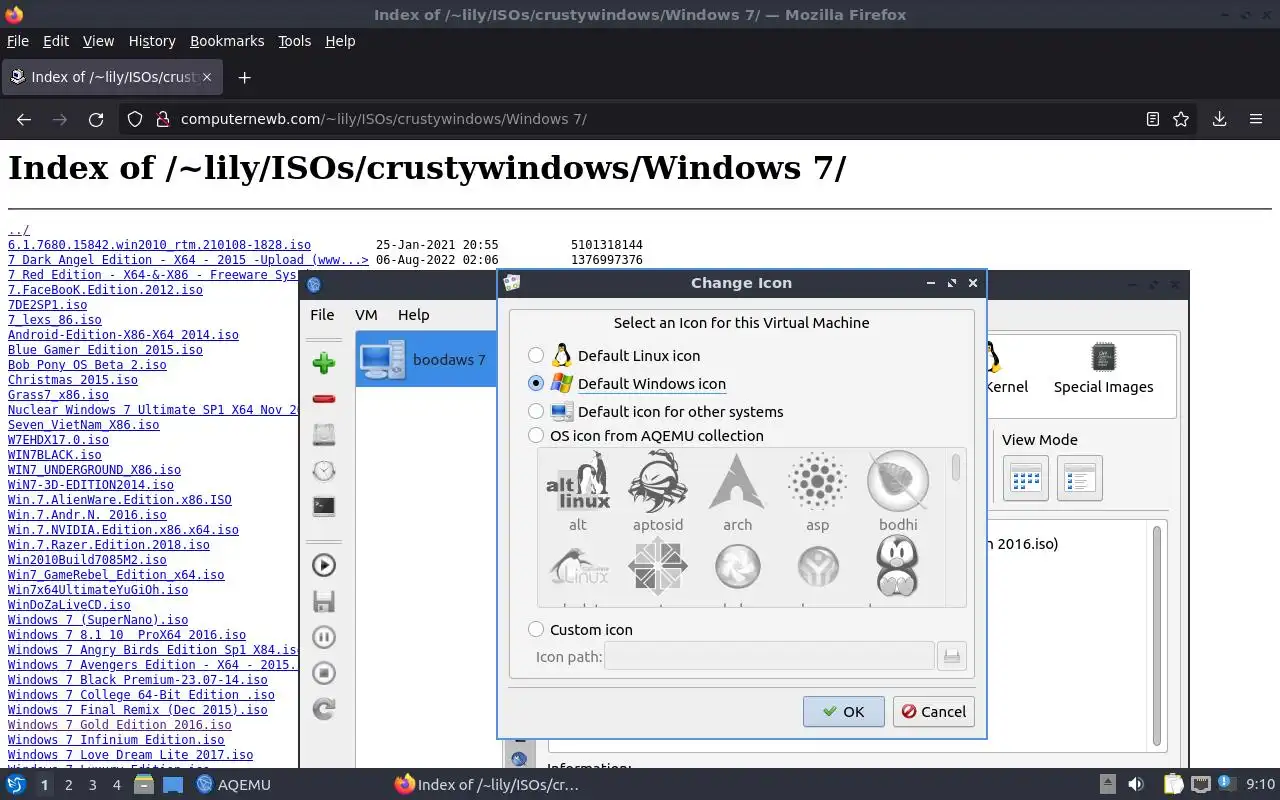Open Firefox Bookmarks menu
The height and width of the screenshot is (800, 1280).
coord(227,41)
